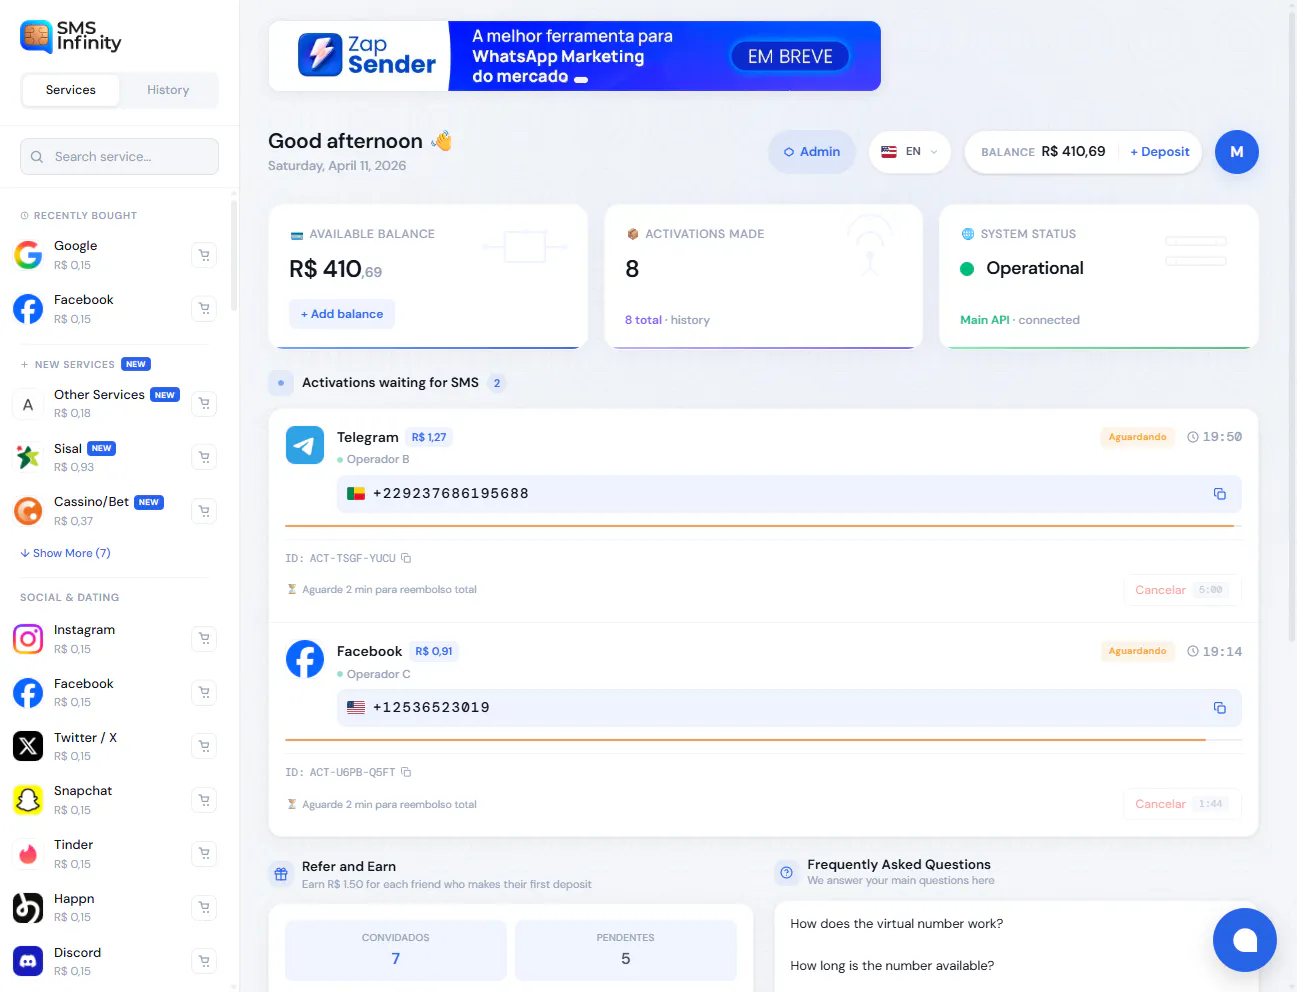The image size is (1297, 992).
Task: Copy the Facebook number +12536523019
Action: pyautogui.click(x=1219, y=708)
